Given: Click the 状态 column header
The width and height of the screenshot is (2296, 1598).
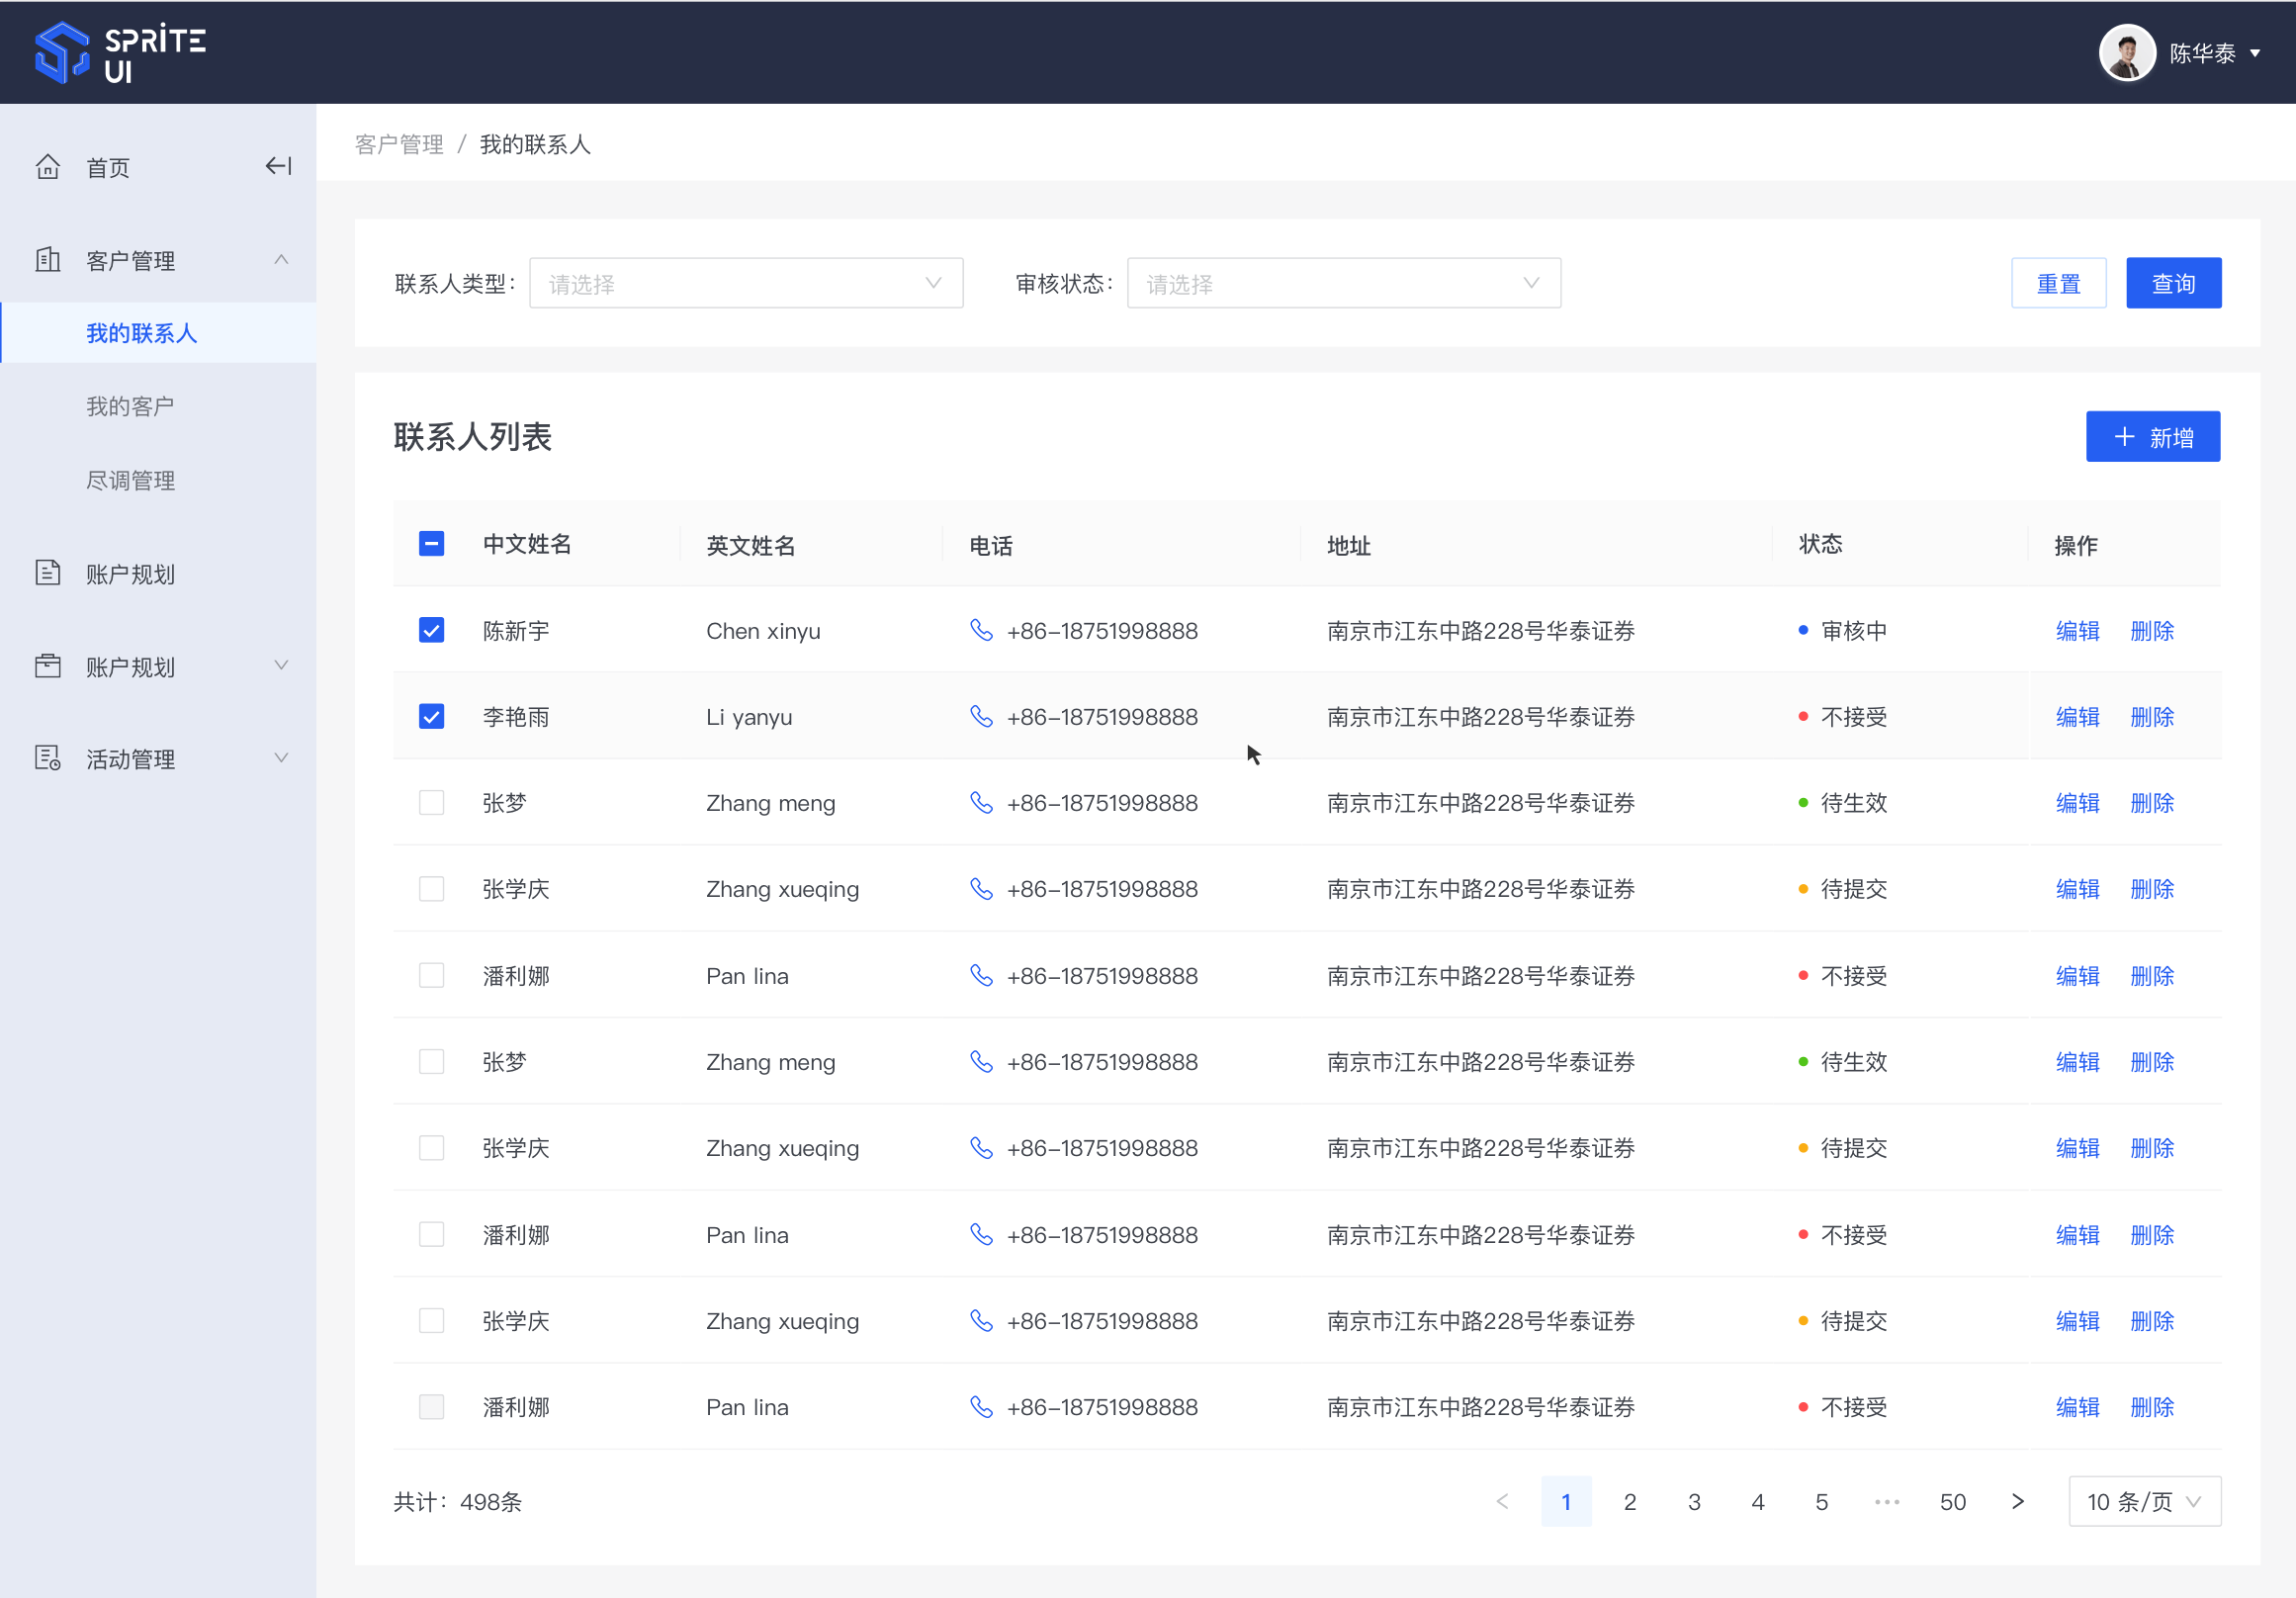Looking at the screenshot, I should pos(1820,544).
